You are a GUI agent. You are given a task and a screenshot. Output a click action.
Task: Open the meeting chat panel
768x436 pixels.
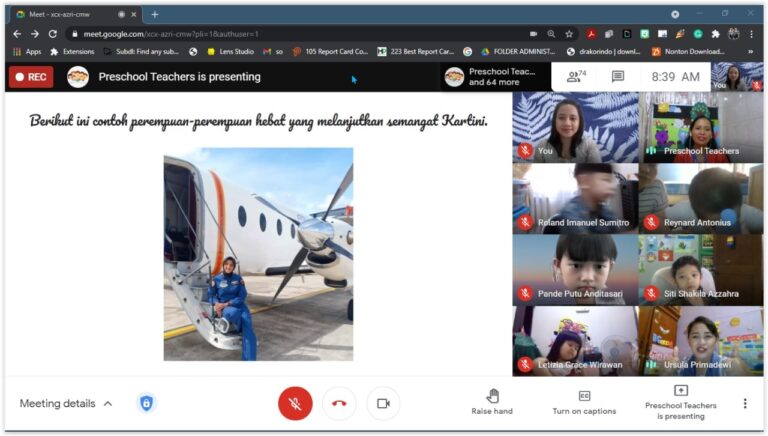[x=618, y=77]
